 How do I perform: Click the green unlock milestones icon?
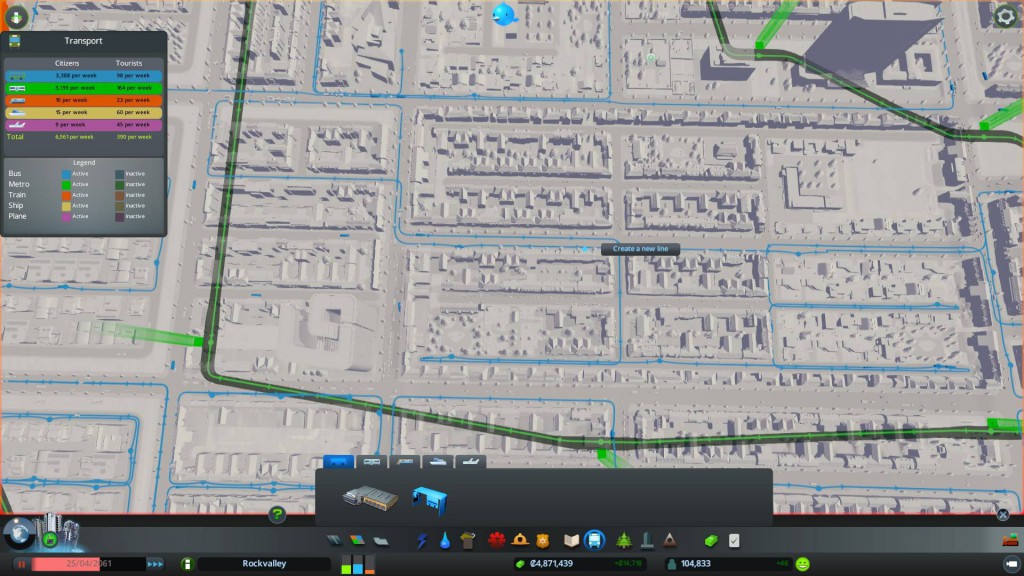click(x=50, y=539)
